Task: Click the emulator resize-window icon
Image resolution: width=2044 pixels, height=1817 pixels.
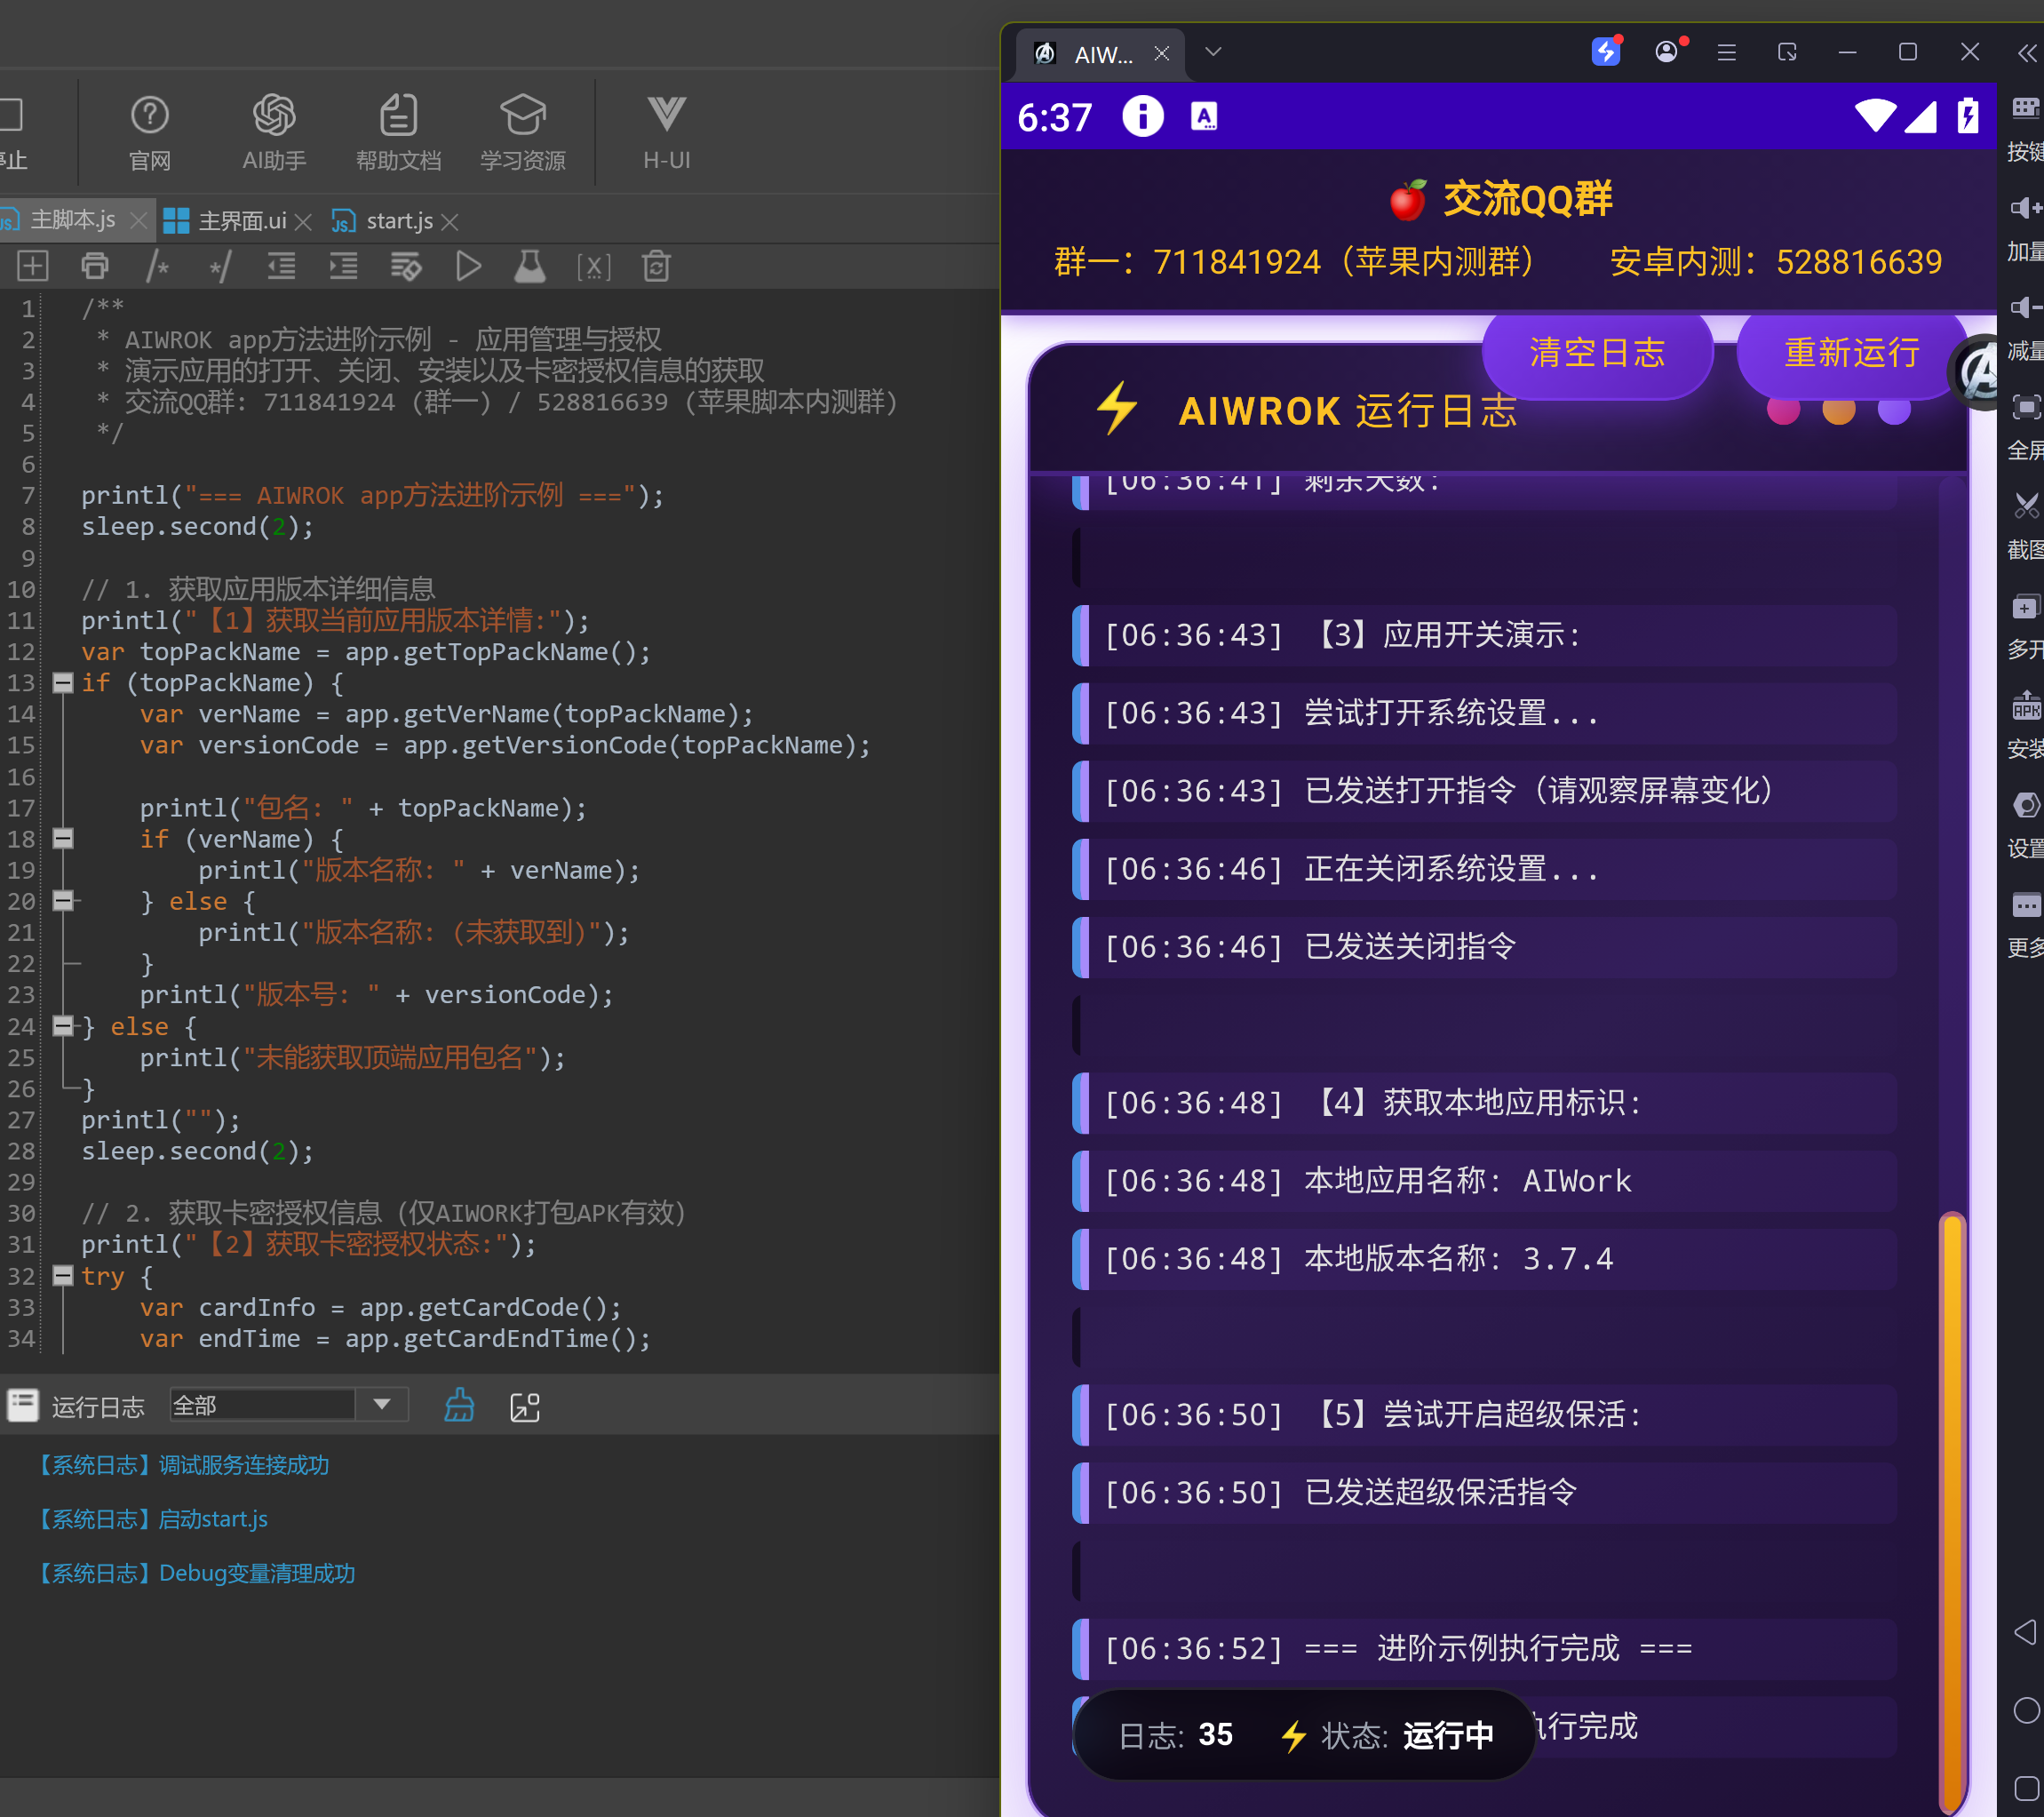Action: click(1788, 52)
